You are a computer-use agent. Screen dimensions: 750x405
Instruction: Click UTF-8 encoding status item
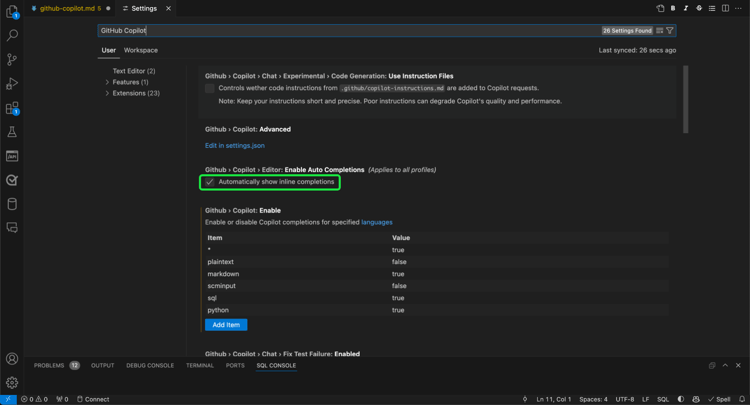click(x=625, y=399)
